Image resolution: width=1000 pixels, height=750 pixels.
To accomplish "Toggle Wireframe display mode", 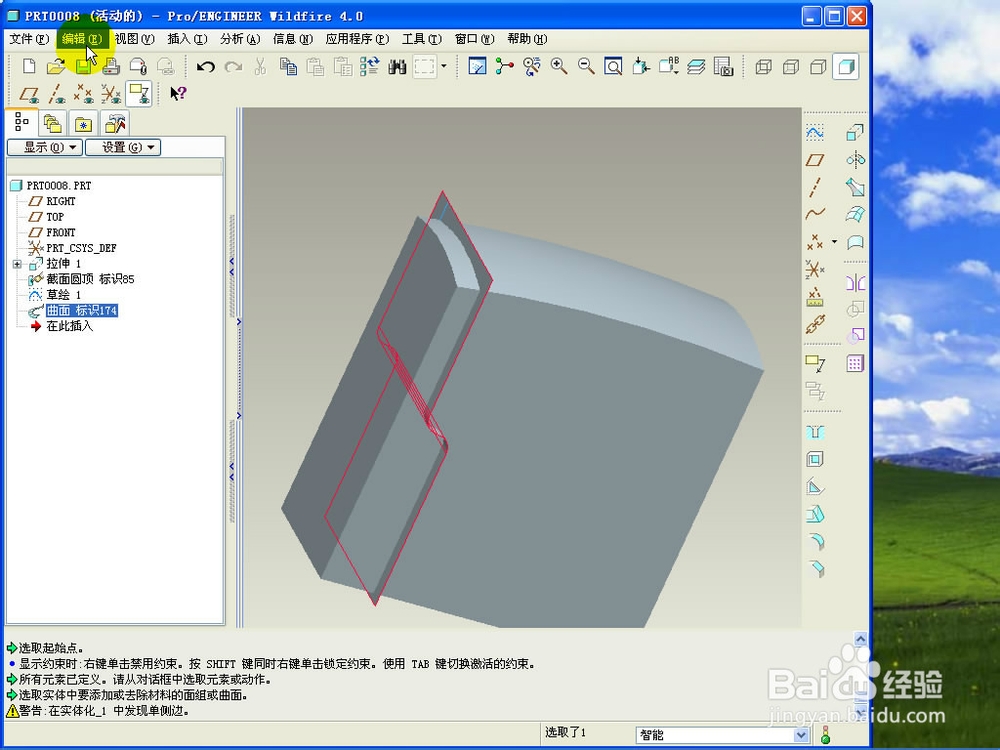I will point(763,66).
